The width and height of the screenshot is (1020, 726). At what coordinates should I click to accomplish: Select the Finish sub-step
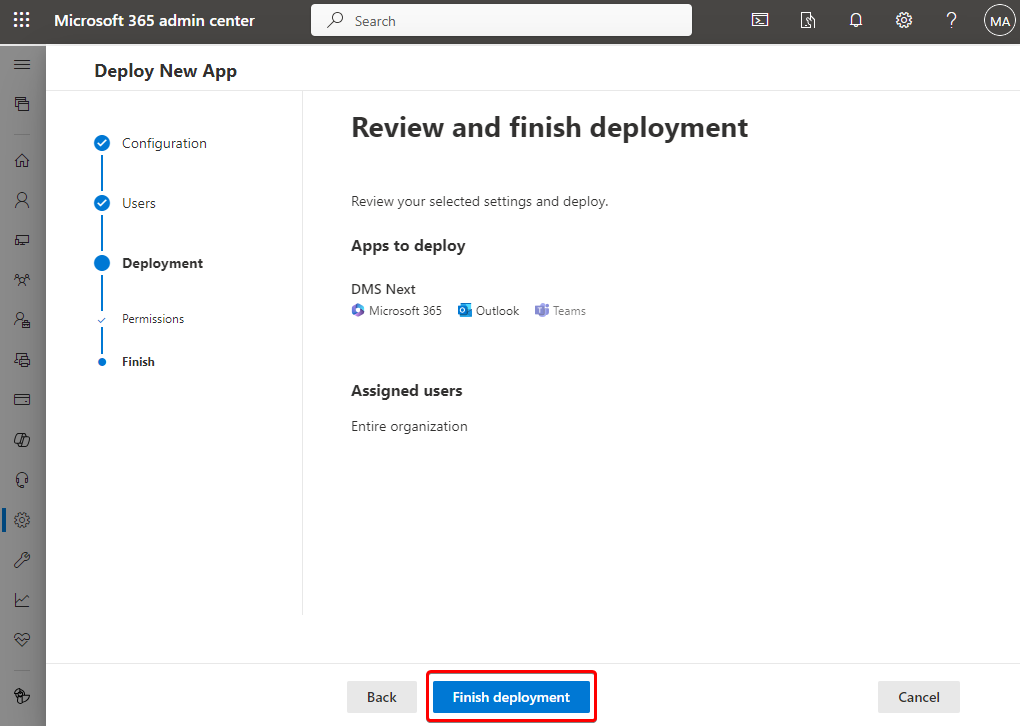click(139, 362)
